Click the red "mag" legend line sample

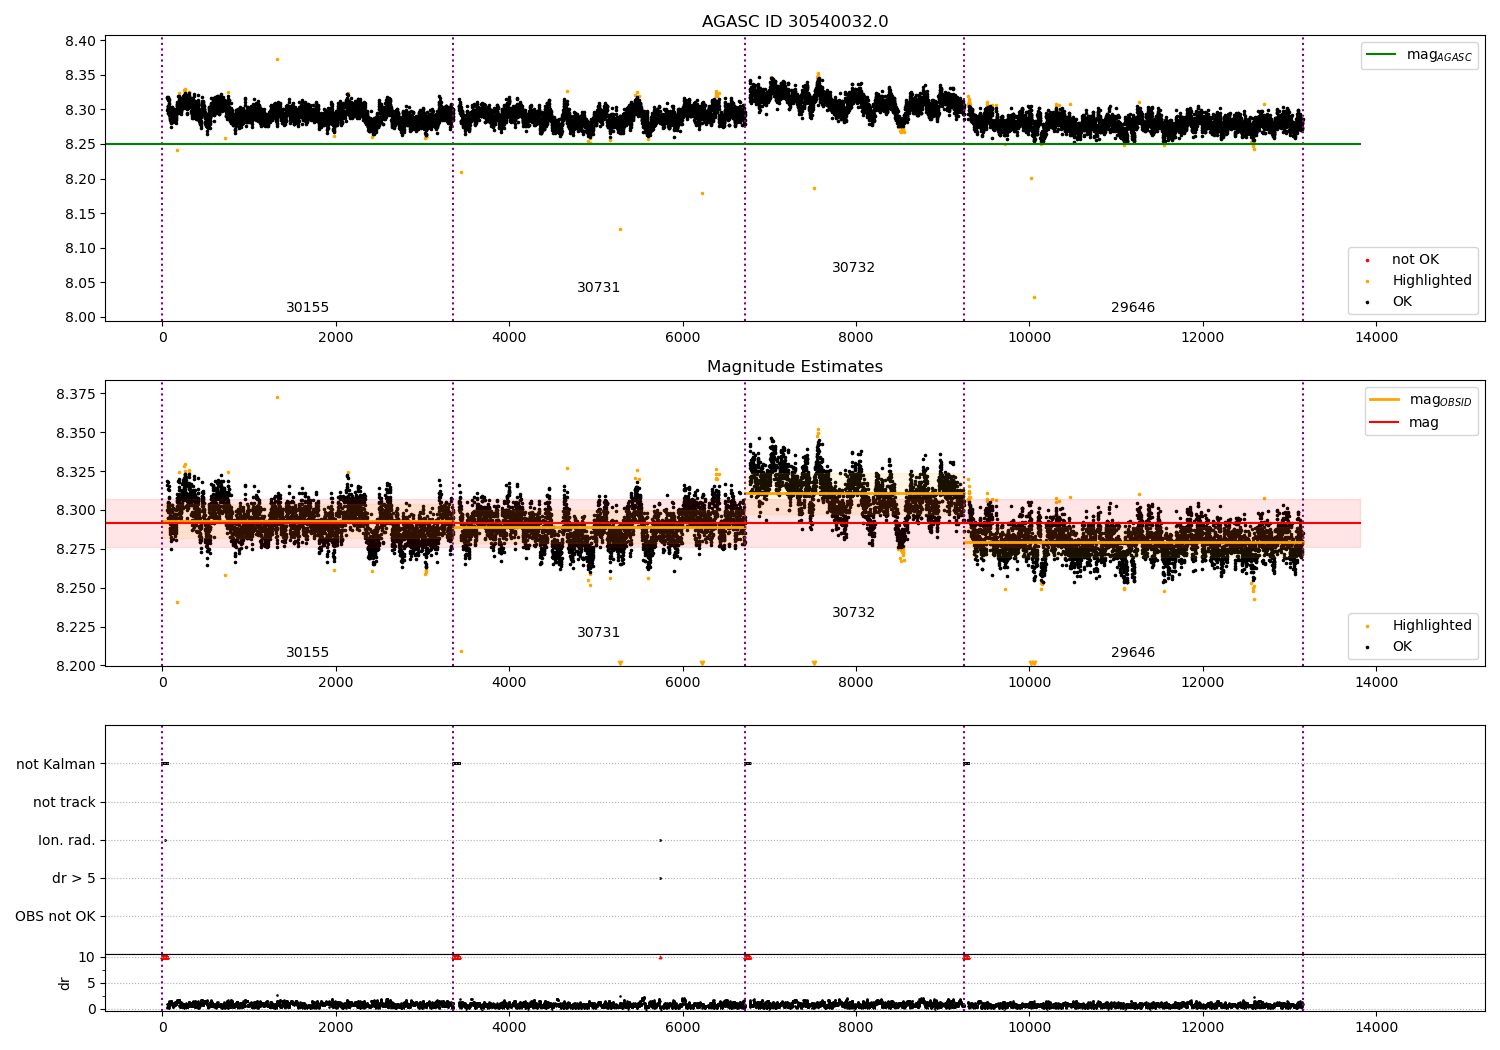[1385, 422]
